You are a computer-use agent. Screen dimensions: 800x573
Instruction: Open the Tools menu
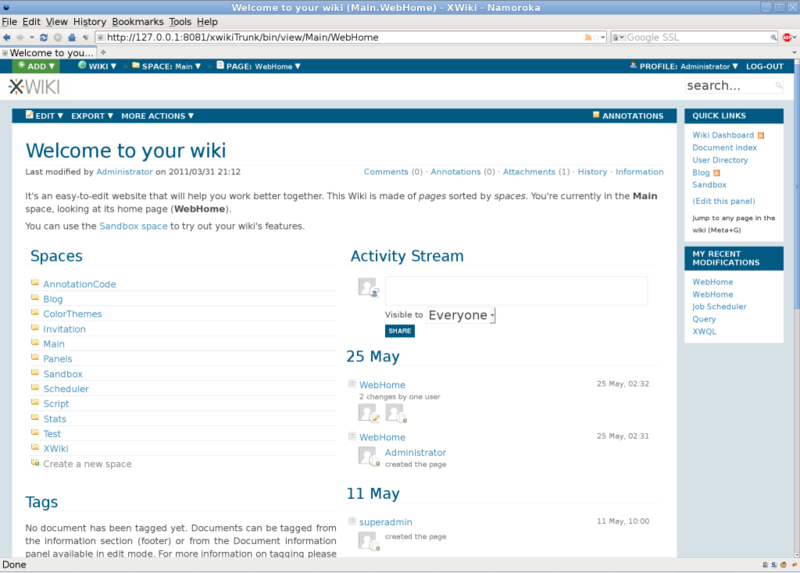coord(180,22)
